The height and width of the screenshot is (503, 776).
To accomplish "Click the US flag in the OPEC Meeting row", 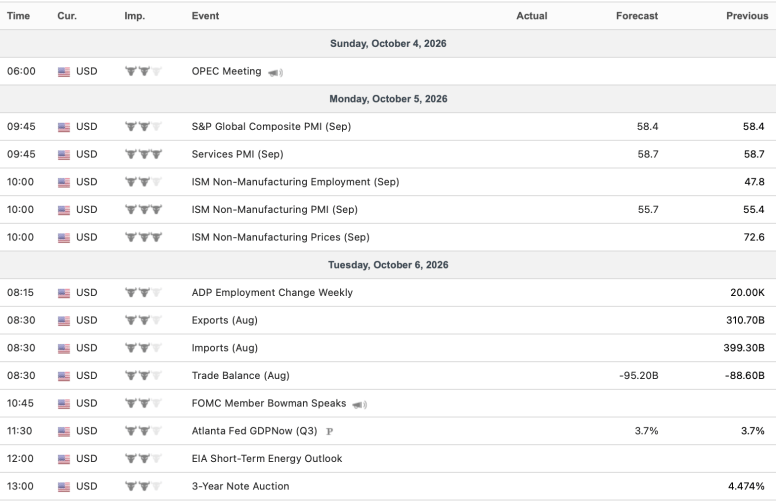I will [x=64, y=72].
